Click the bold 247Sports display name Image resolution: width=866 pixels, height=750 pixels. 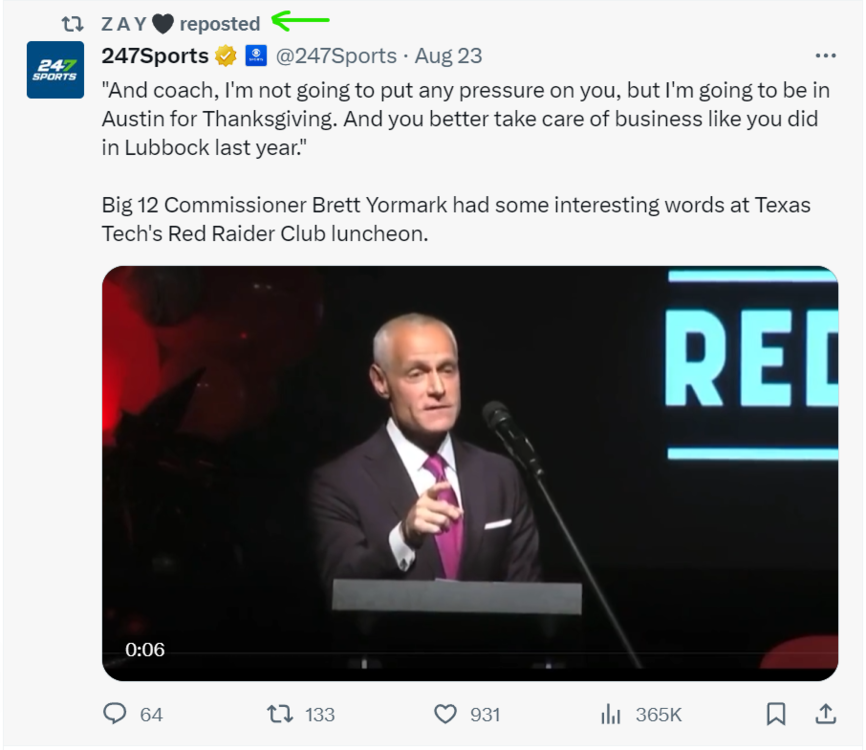tap(155, 55)
